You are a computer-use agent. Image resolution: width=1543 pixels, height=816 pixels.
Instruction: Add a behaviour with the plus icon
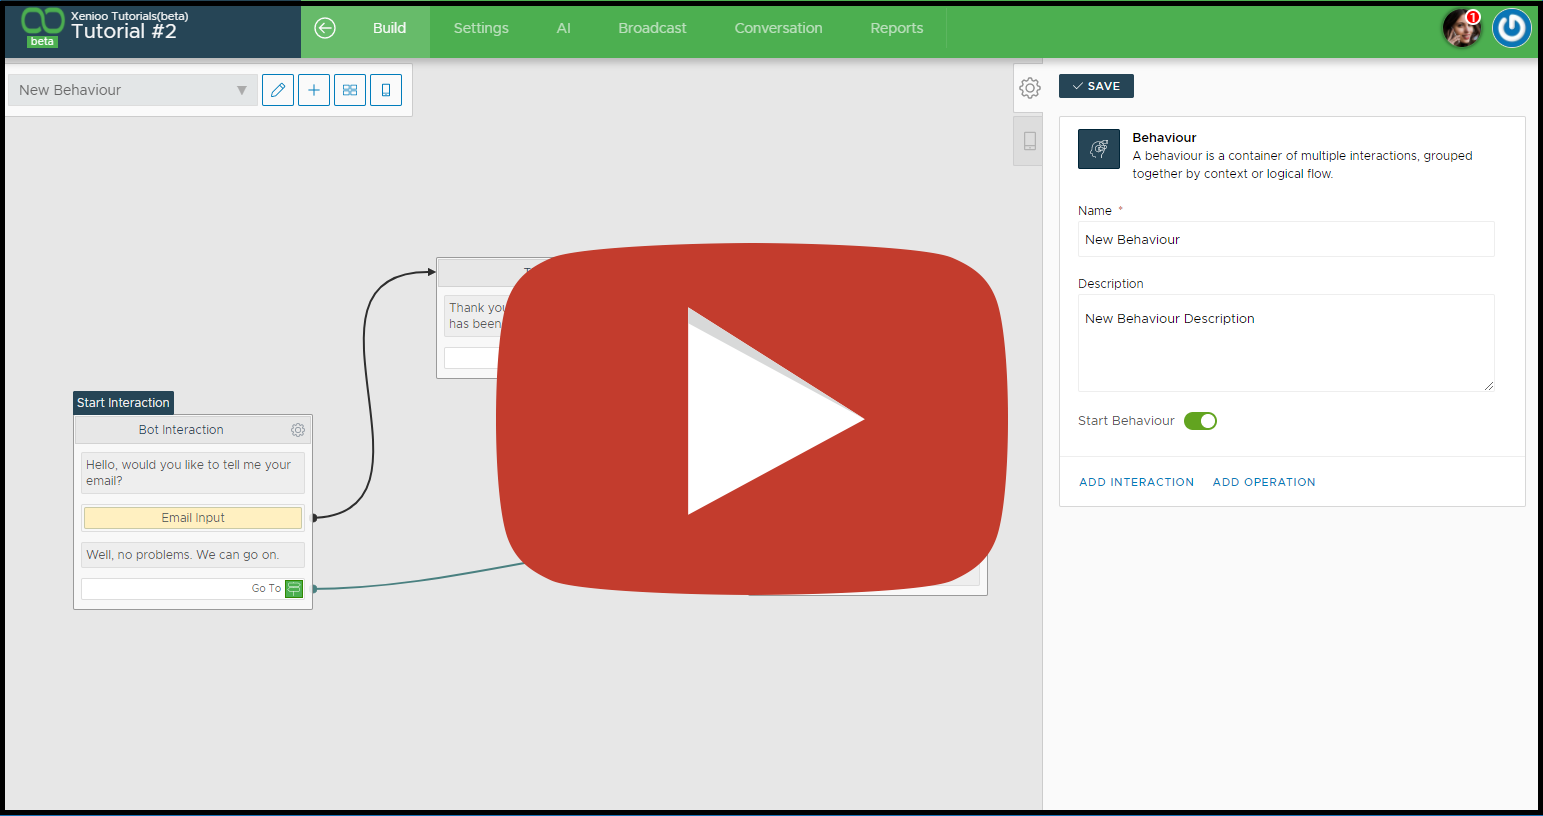point(314,90)
